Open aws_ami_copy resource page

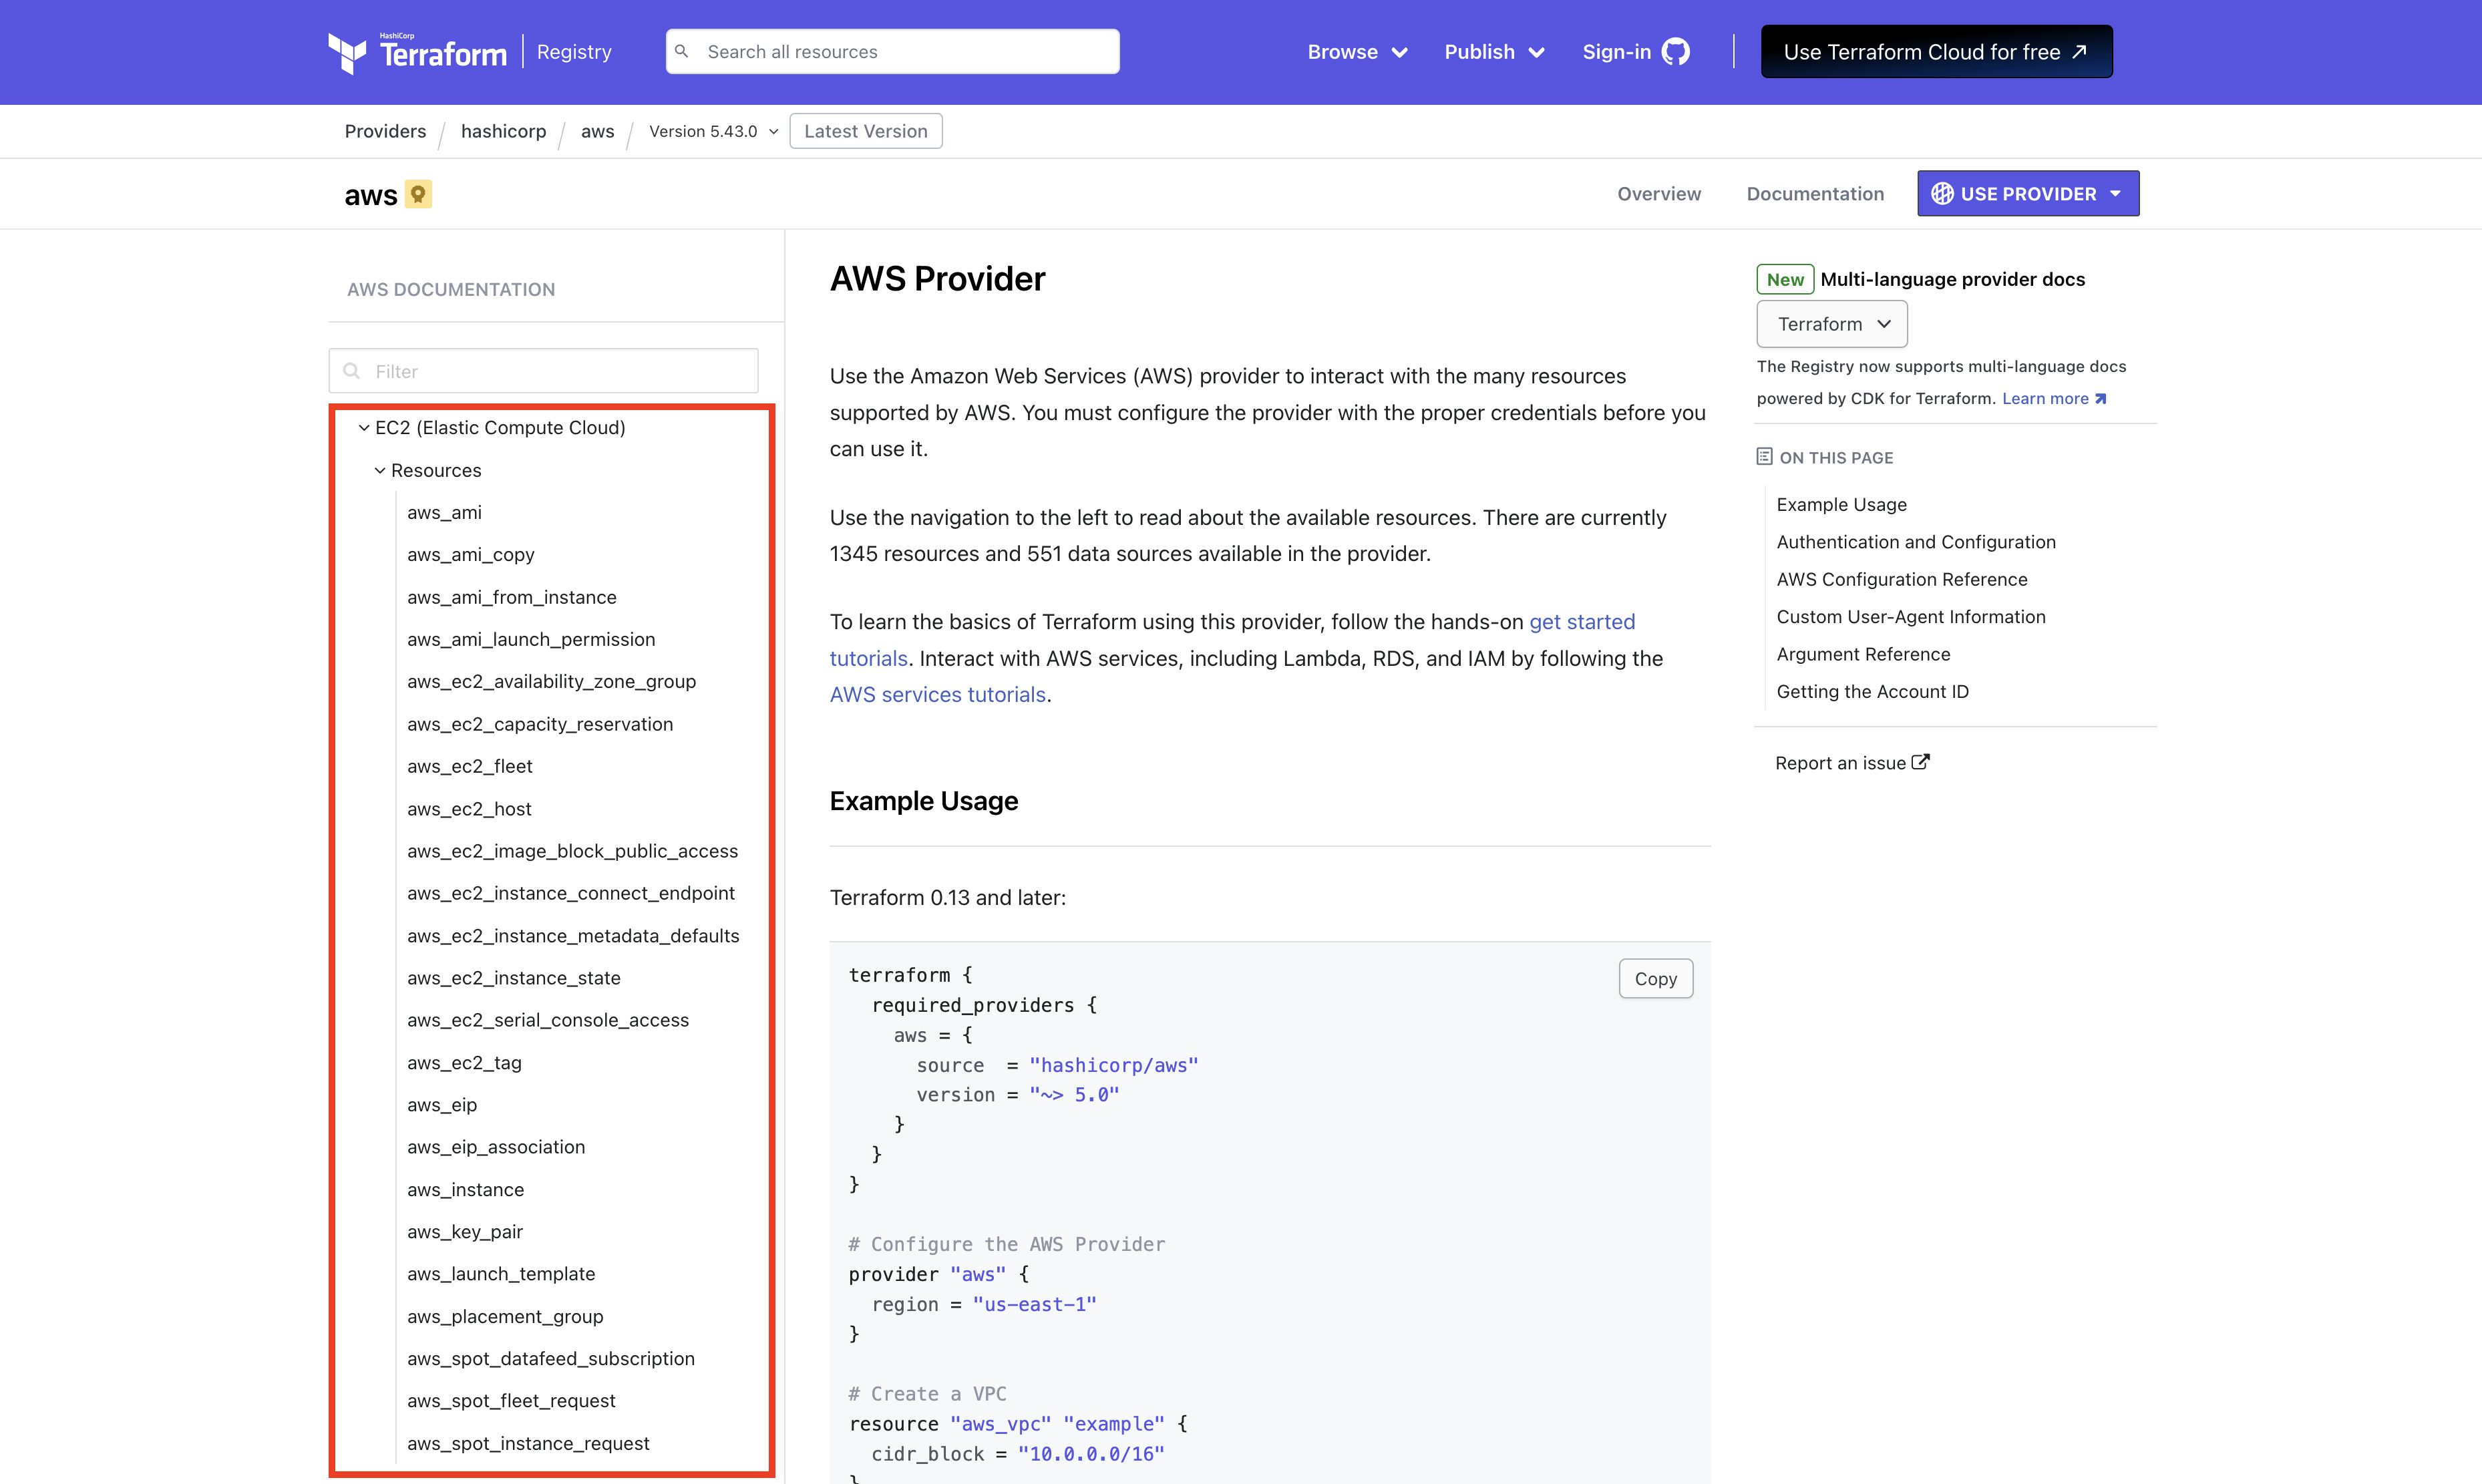[470, 555]
